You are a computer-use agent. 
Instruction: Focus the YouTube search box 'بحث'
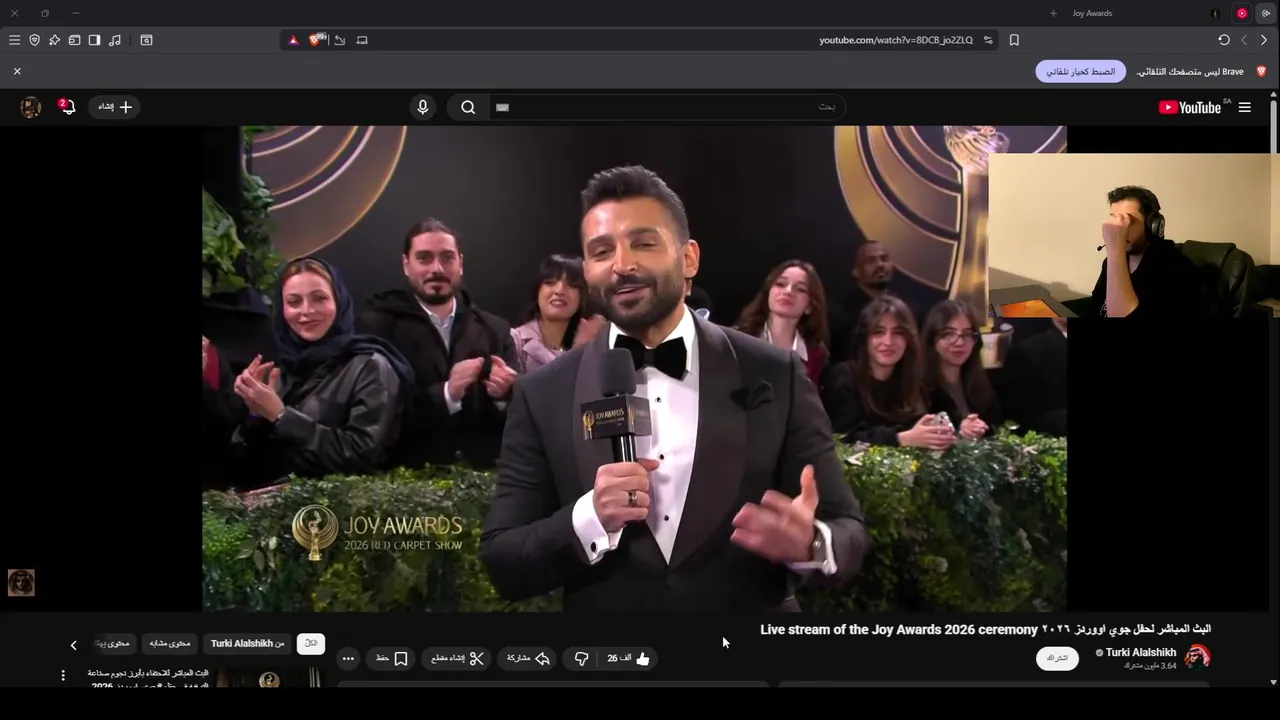667,107
